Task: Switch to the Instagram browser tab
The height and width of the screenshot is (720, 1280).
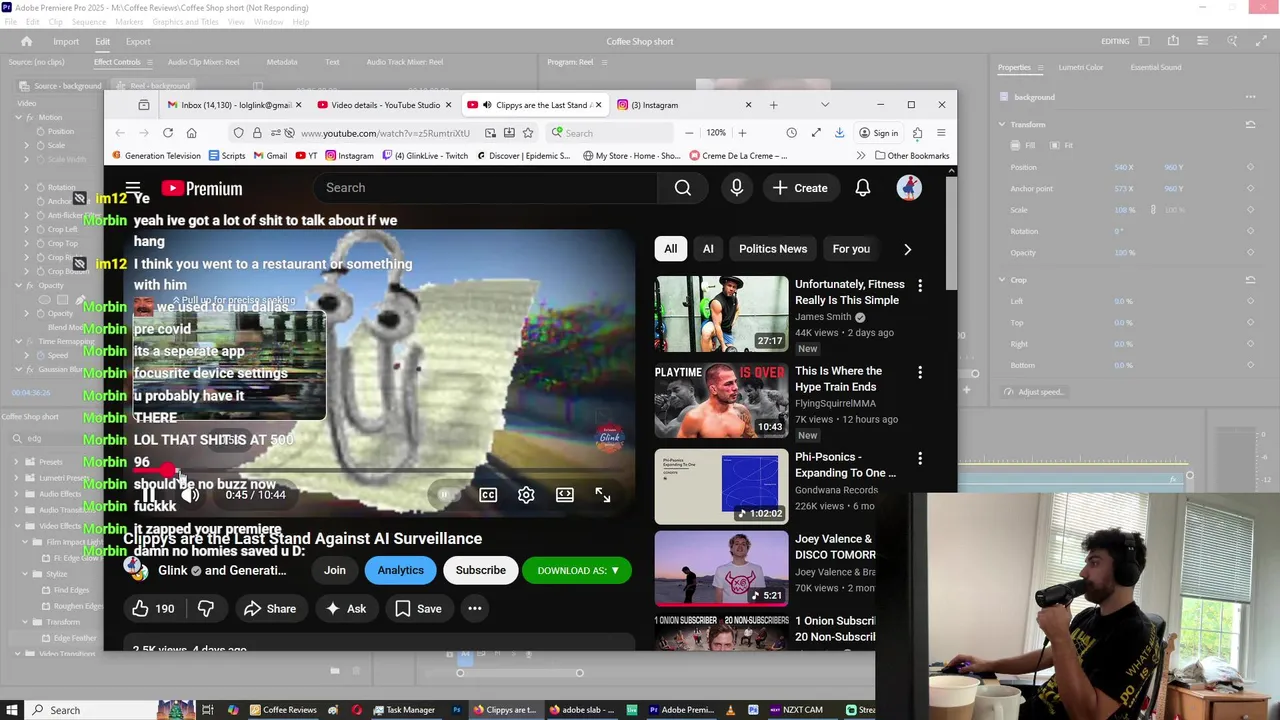Action: [x=685, y=105]
